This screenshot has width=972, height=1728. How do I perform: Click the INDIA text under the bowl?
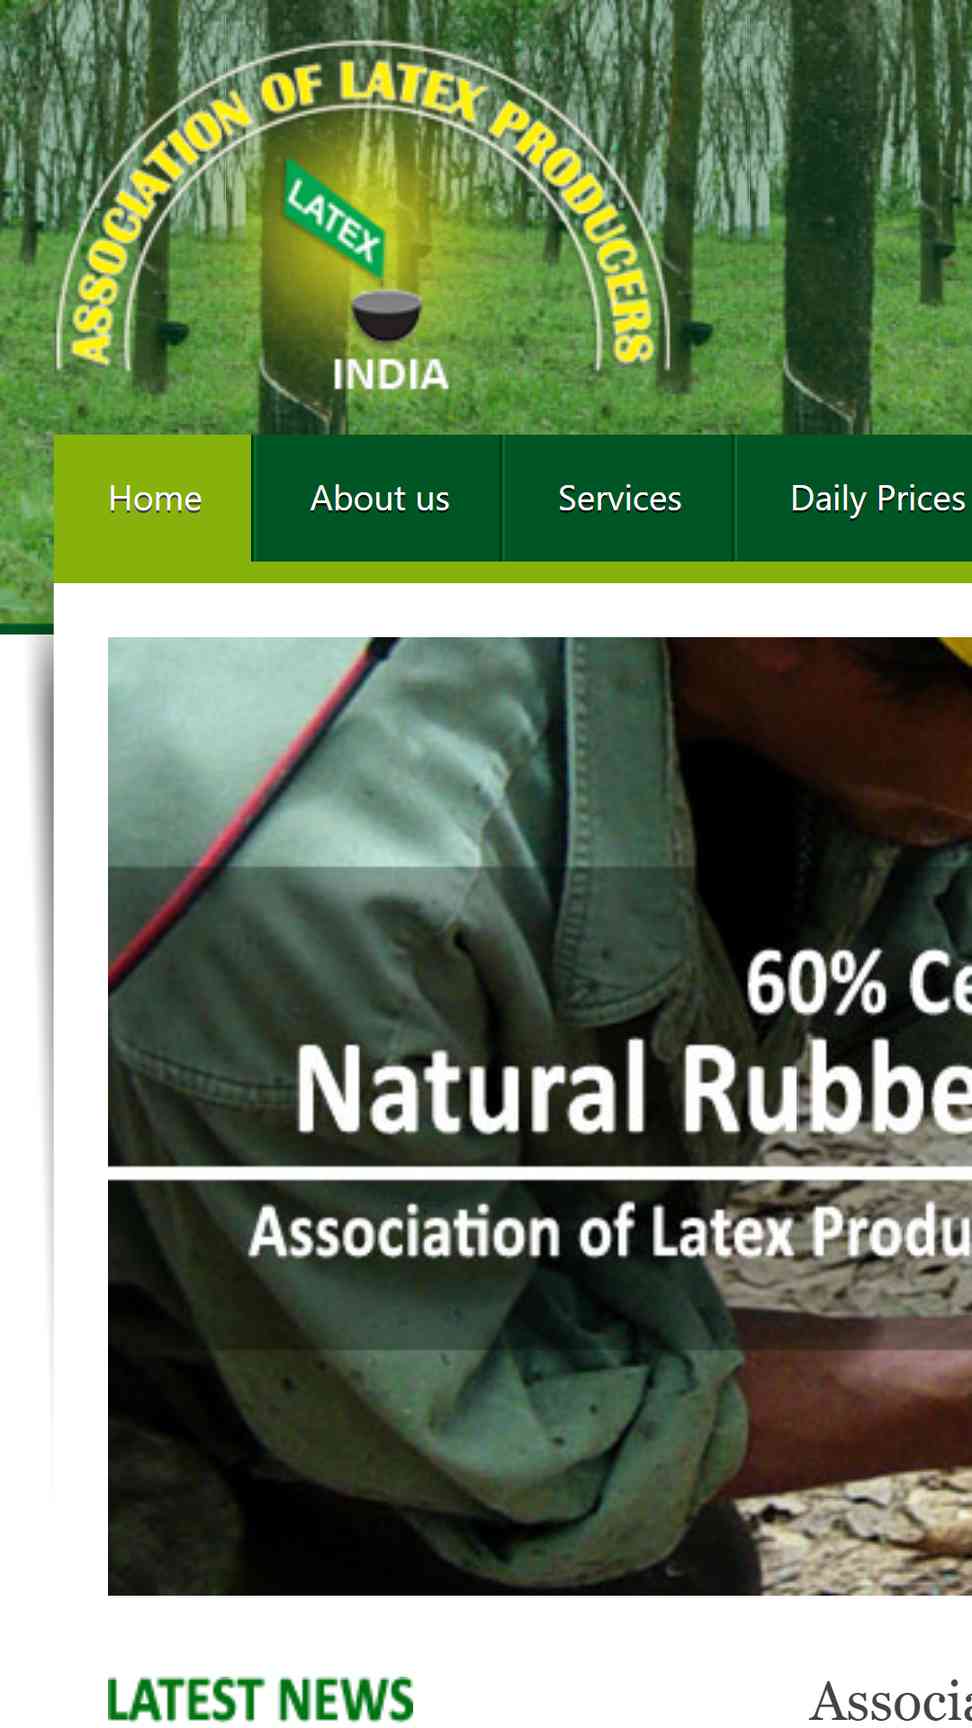390,375
